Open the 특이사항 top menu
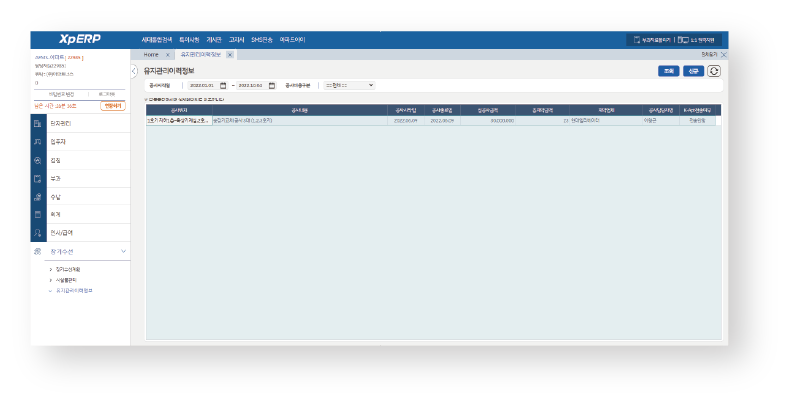 189,40
